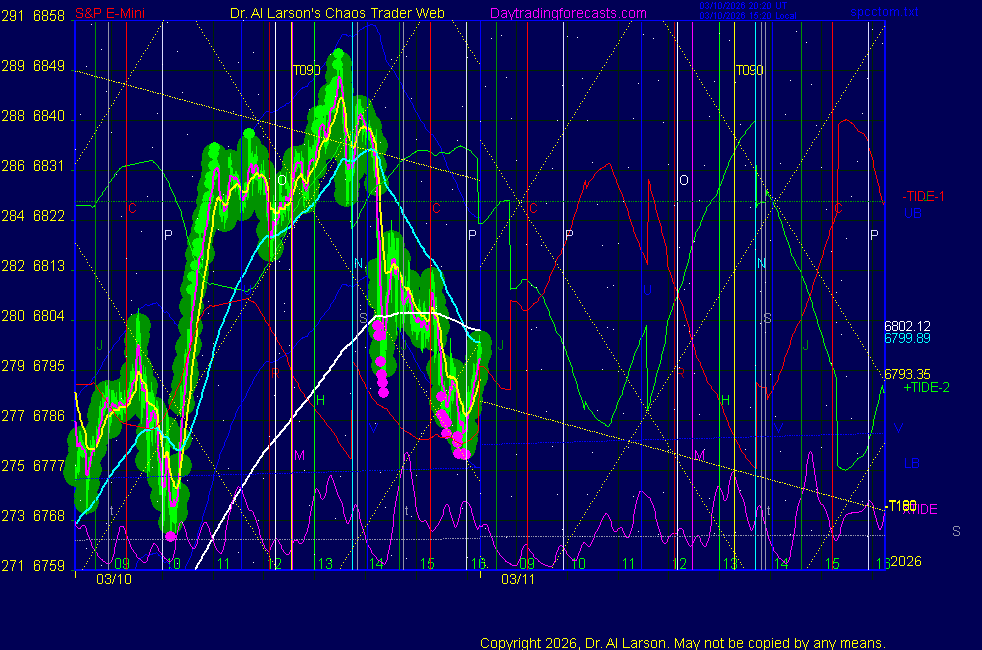Select the red -TIDE-1 legend label
The image size is (982, 650).
(924, 197)
